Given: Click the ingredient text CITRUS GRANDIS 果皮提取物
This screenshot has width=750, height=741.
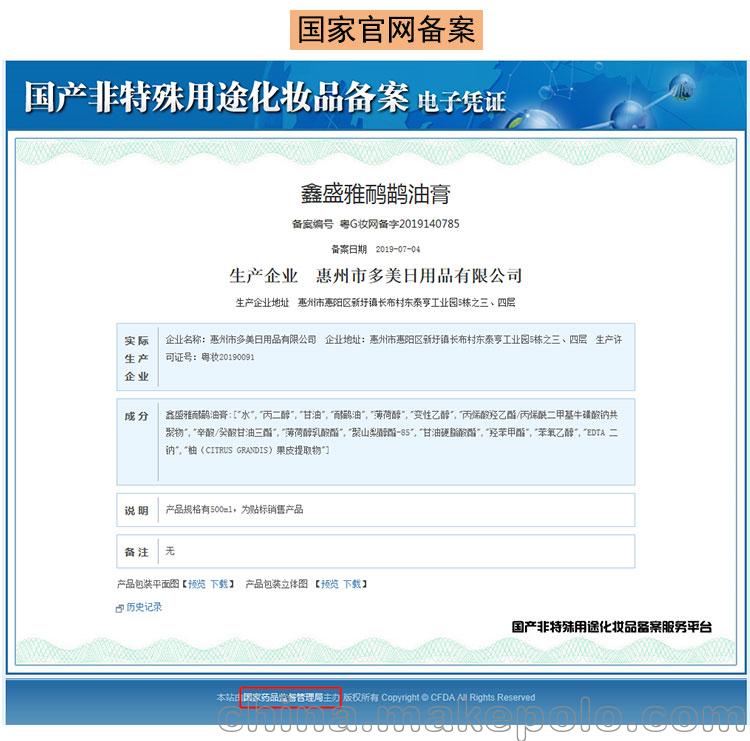Looking at the screenshot, I should 259,450.
